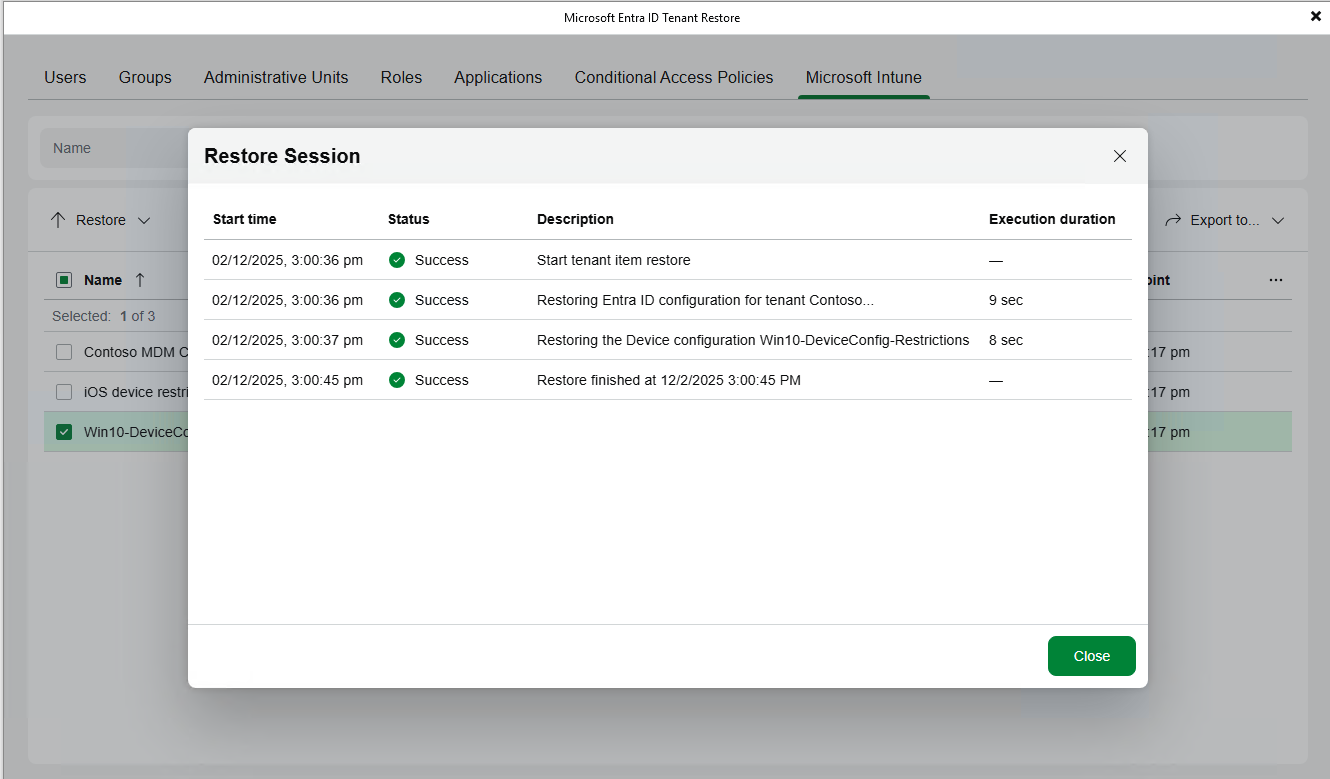The height and width of the screenshot is (779, 1330).
Task: Open the column options ellipsis menu
Action: (x=1275, y=280)
